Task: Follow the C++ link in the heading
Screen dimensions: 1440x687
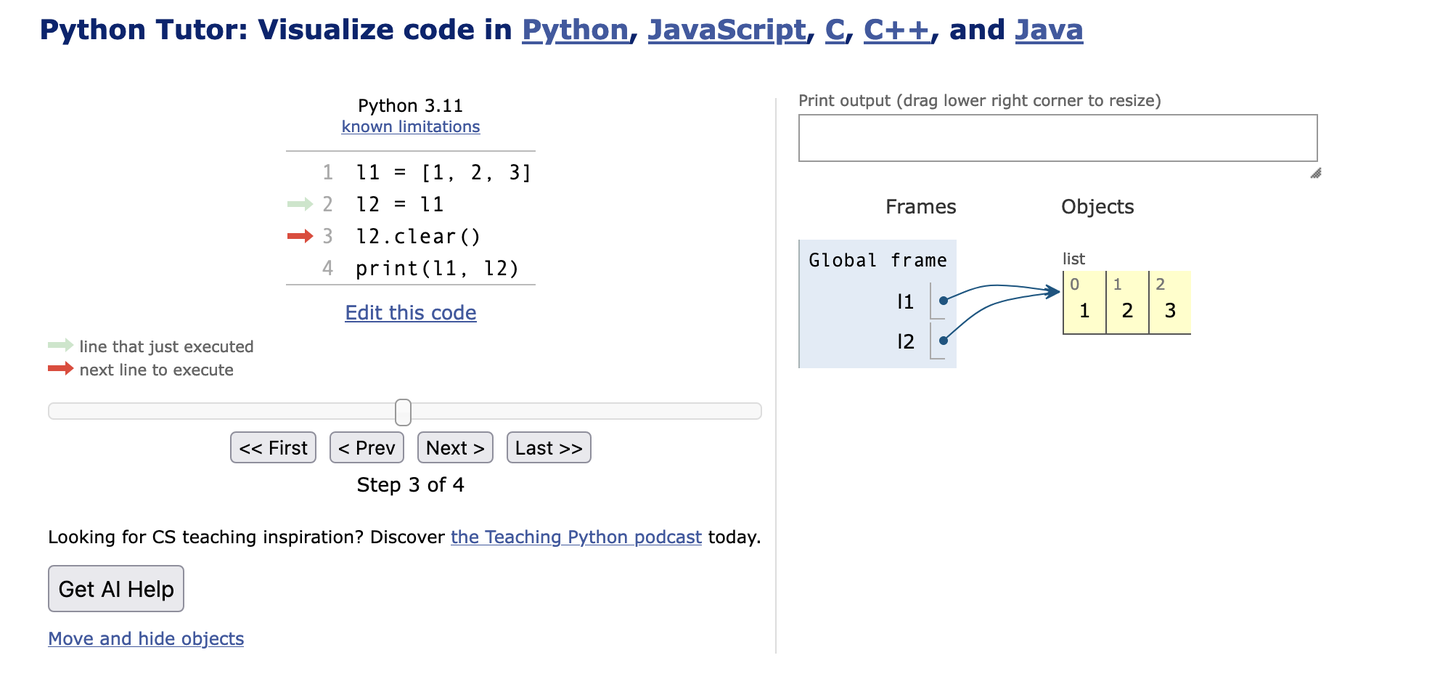Action: pyautogui.click(x=896, y=30)
